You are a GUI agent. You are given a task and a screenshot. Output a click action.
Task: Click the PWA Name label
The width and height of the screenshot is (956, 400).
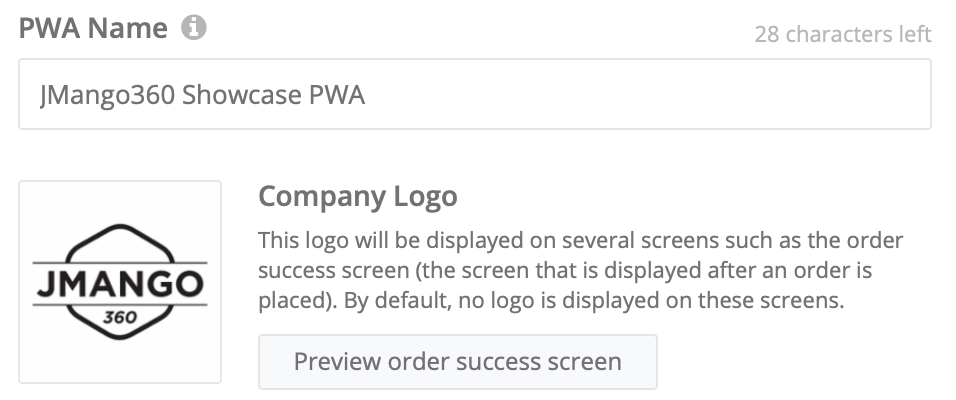coord(94,29)
